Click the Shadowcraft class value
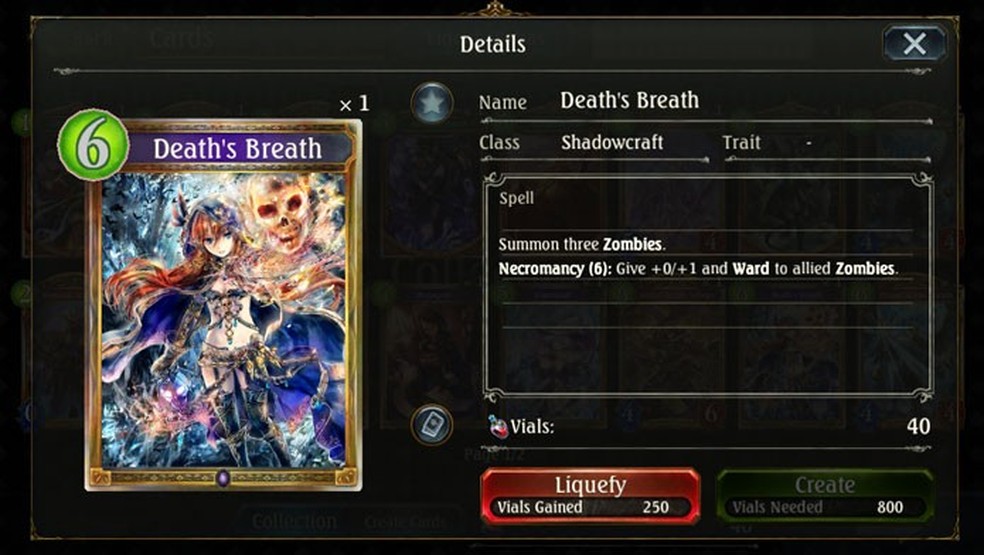 point(612,143)
